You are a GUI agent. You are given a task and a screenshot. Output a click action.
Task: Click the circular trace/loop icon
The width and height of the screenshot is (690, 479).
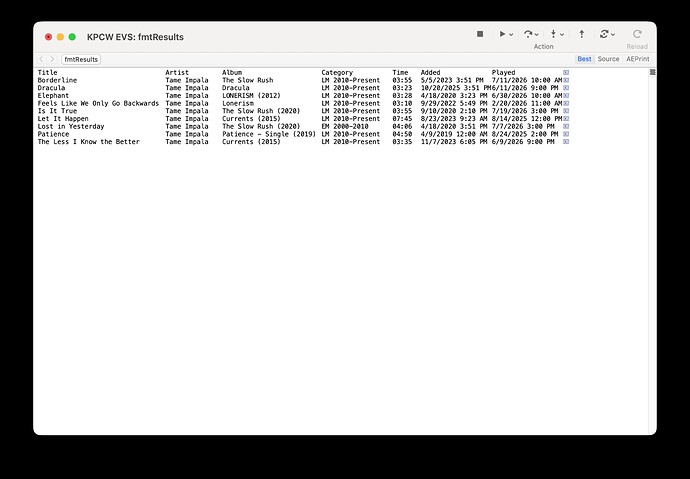tap(604, 34)
